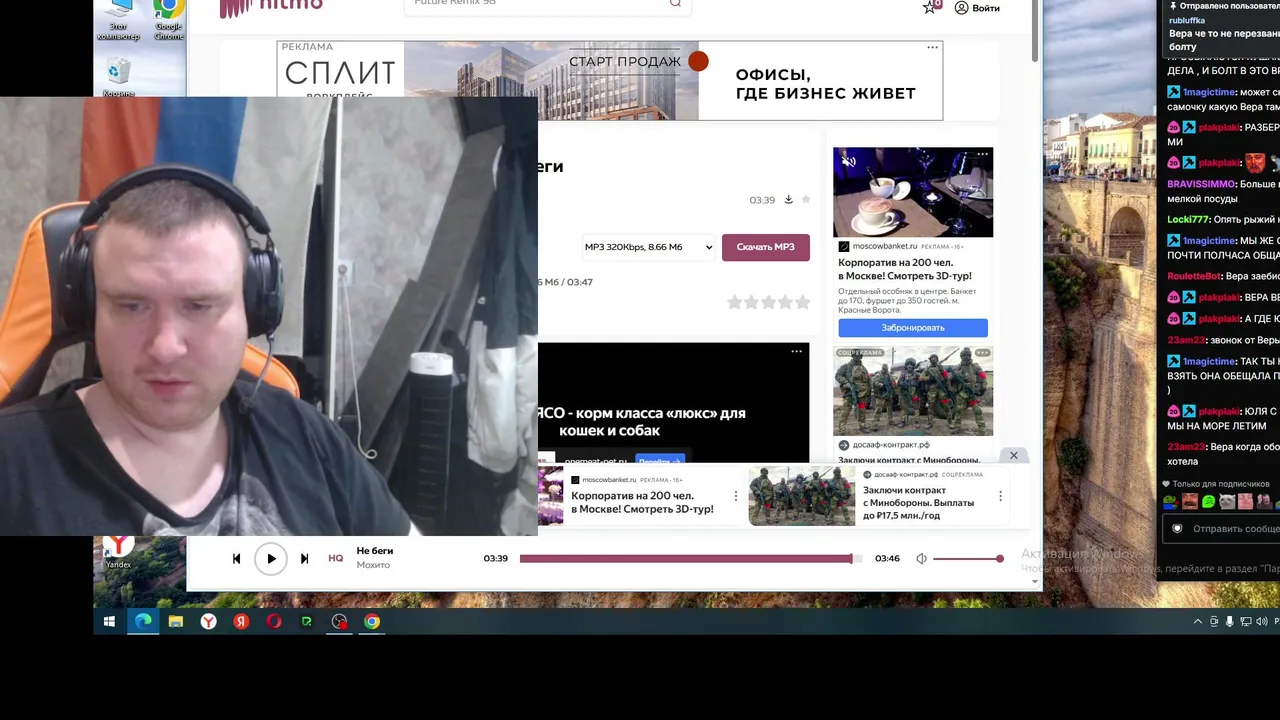
Task: Click the Войти login link
Action: [x=977, y=8]
